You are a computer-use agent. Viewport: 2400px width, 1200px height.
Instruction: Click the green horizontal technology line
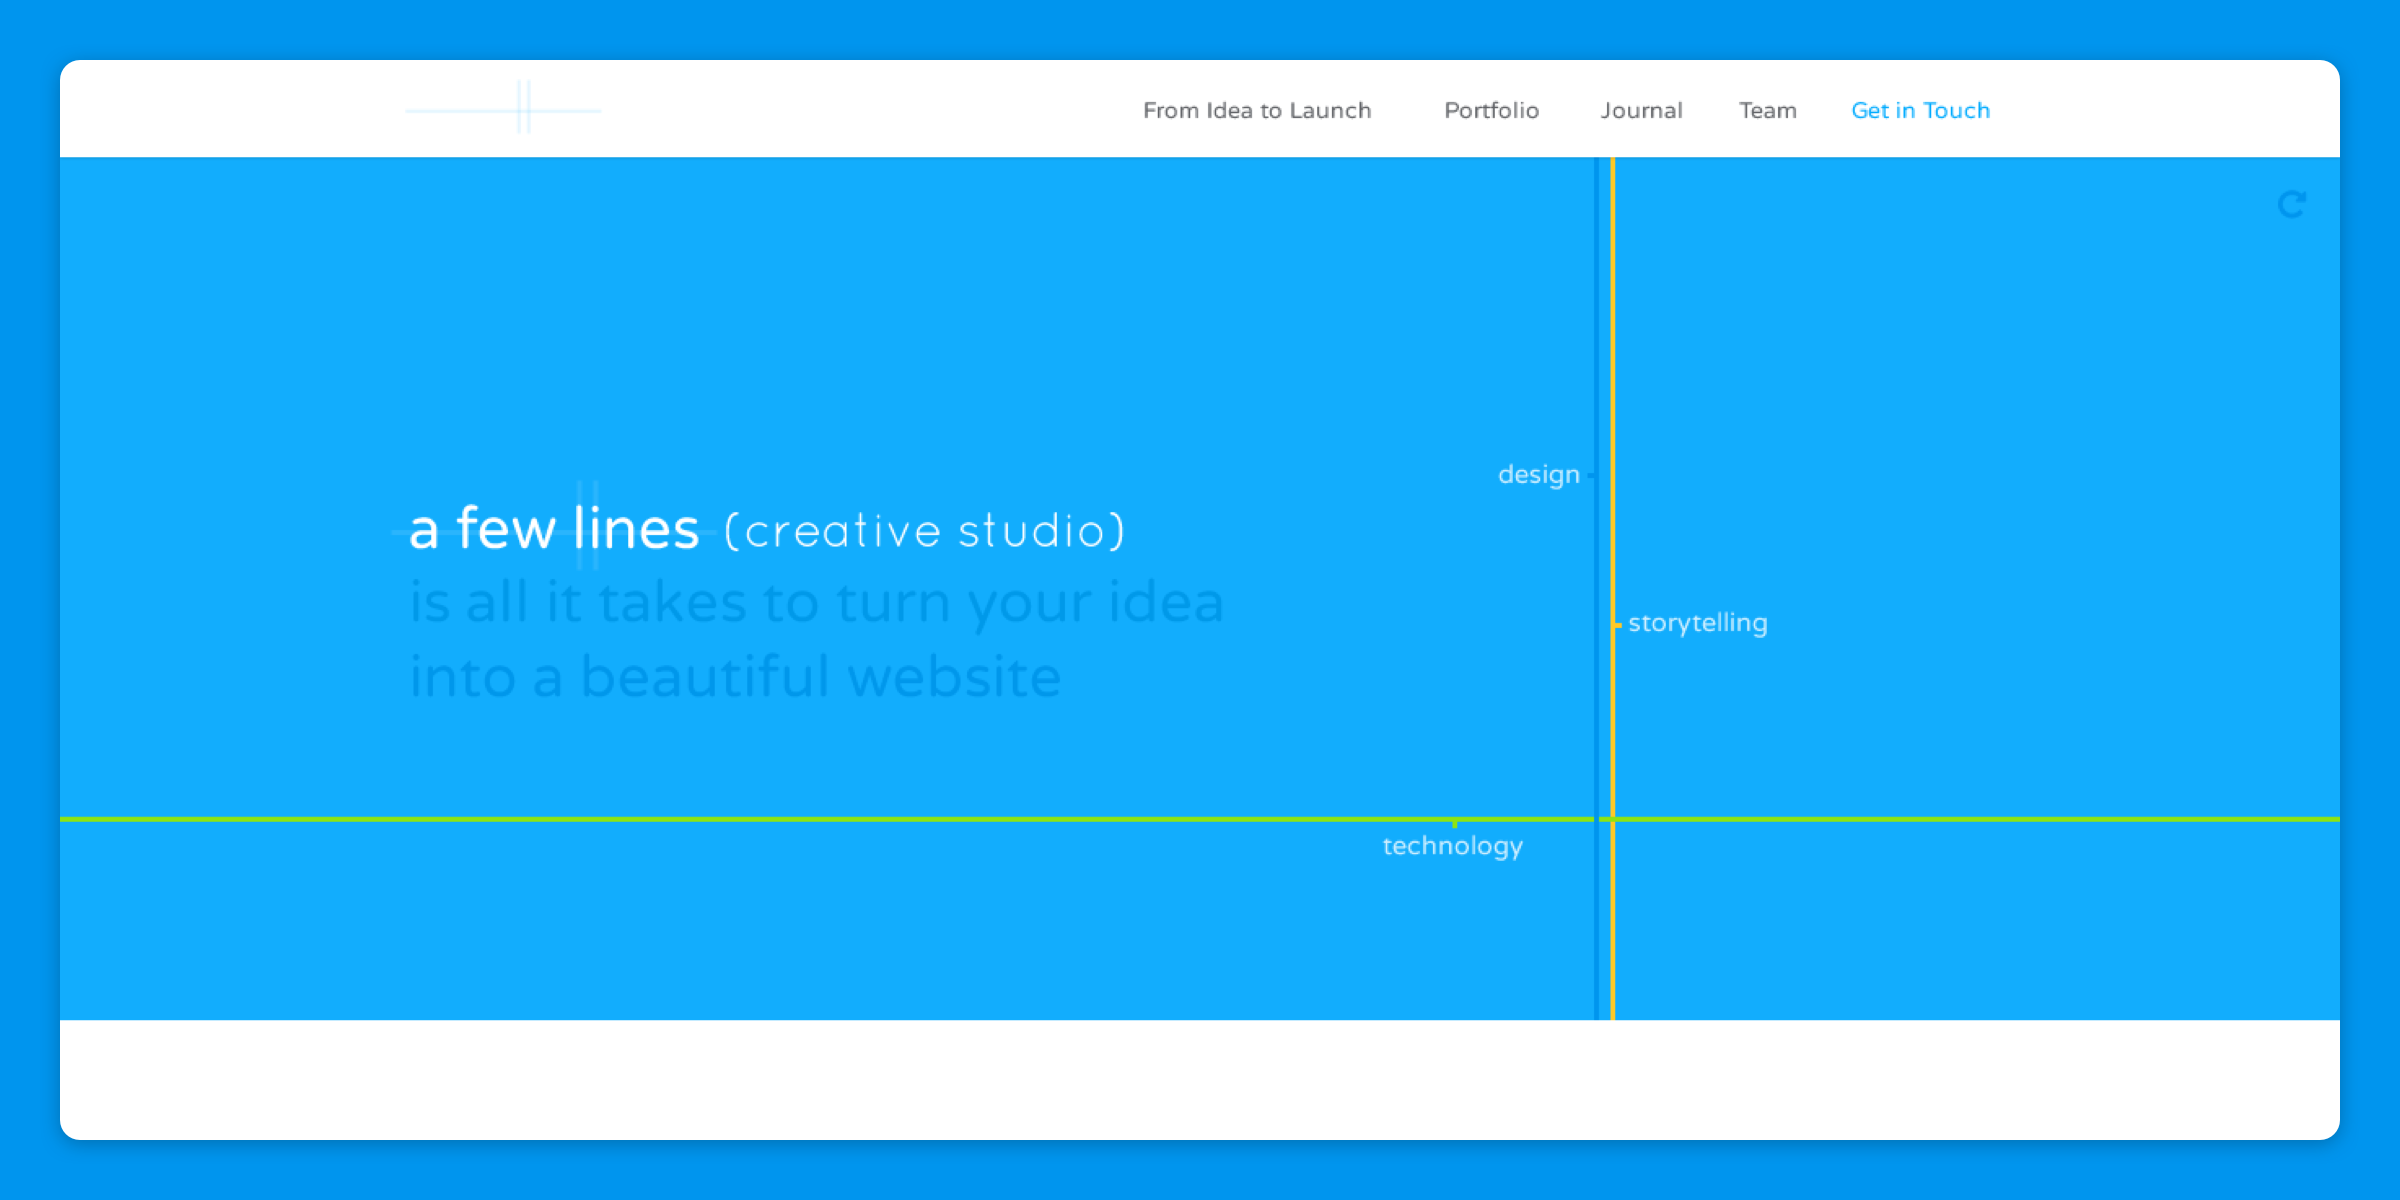point(800,819)
